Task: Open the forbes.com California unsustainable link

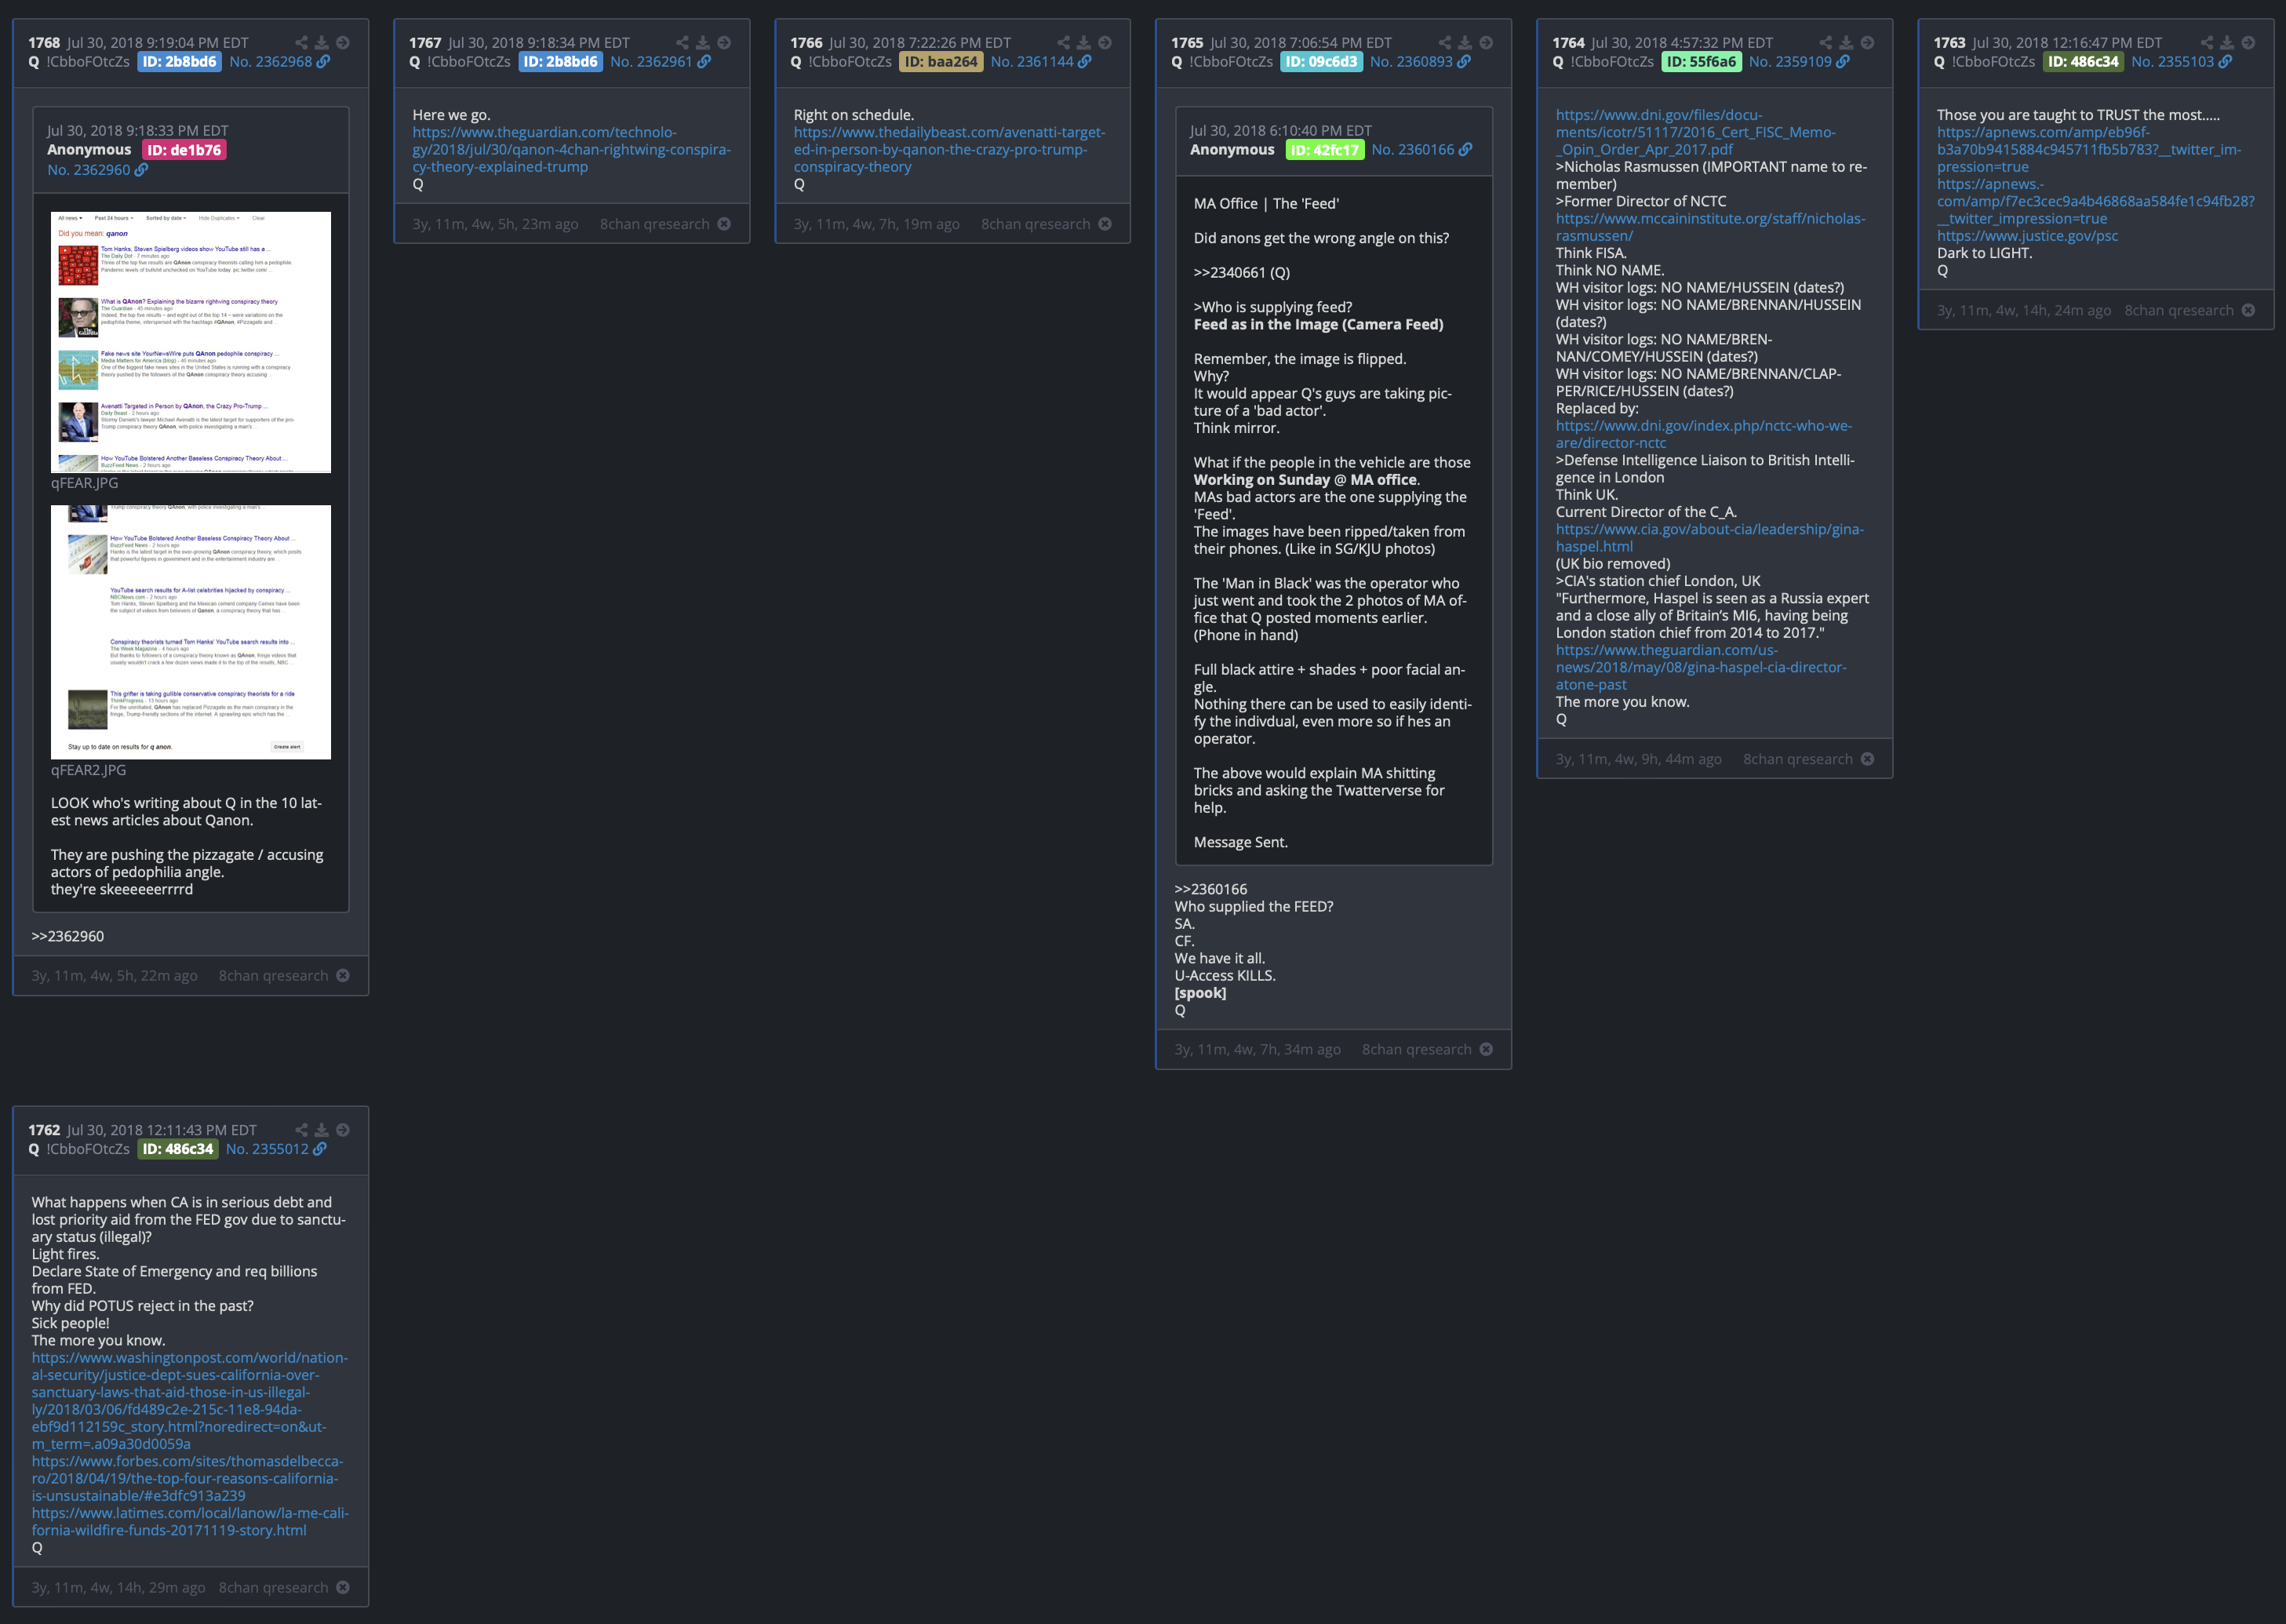Action: [187, 1478]
